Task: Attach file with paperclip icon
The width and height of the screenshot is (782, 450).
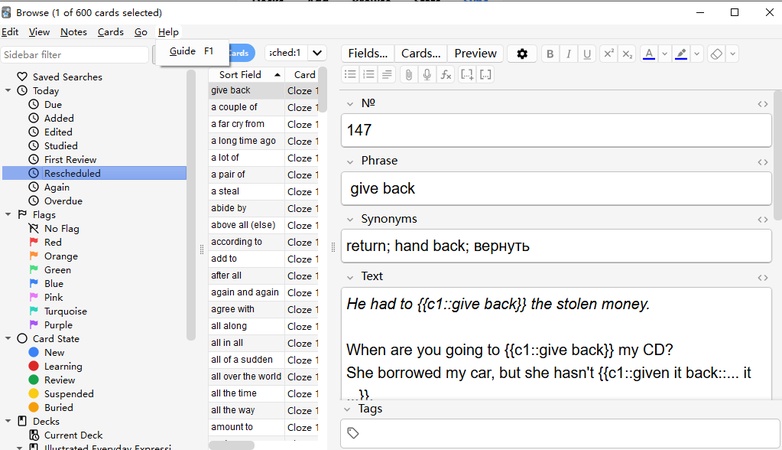Action: point(408,75)
